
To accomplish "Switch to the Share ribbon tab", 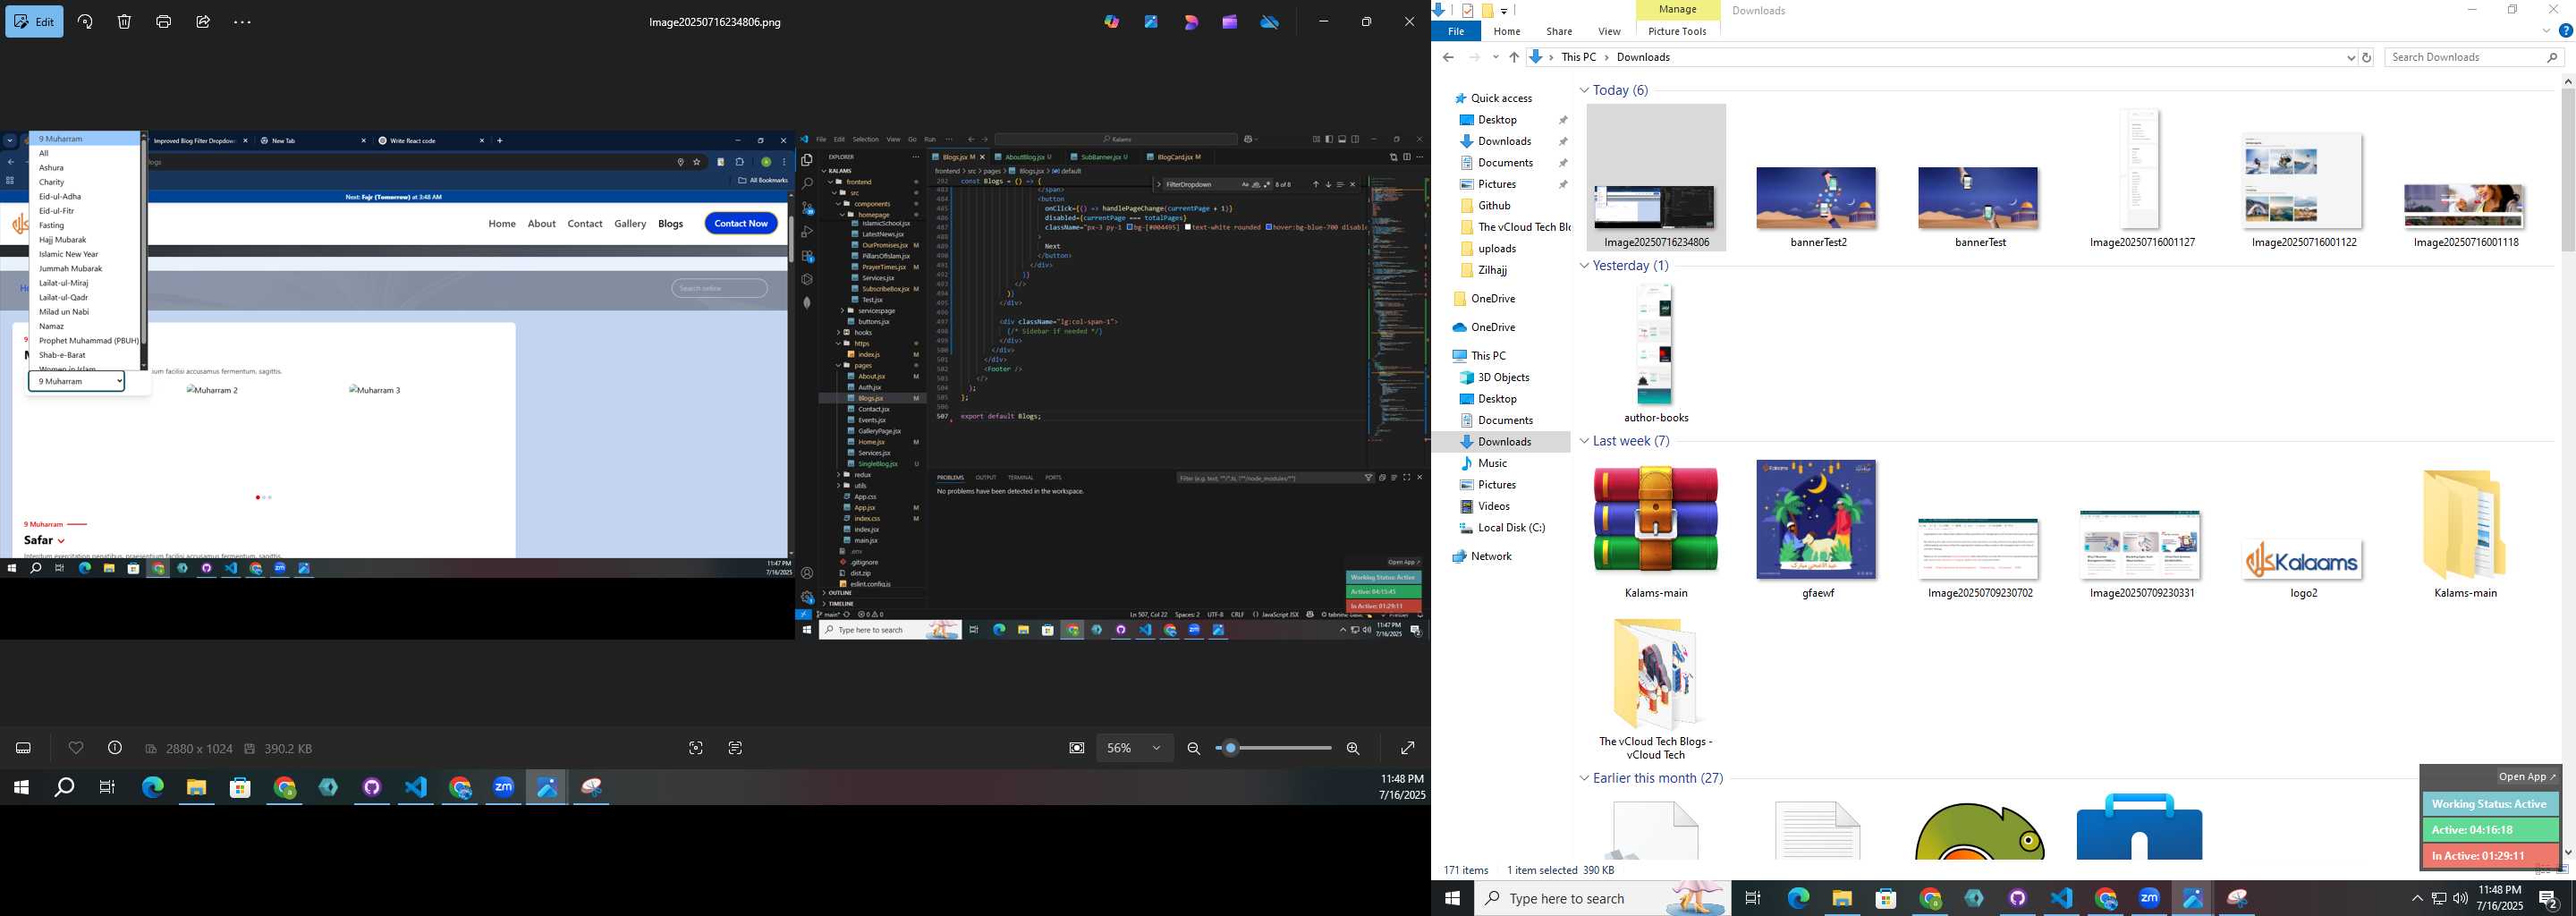I will 1559,31.
